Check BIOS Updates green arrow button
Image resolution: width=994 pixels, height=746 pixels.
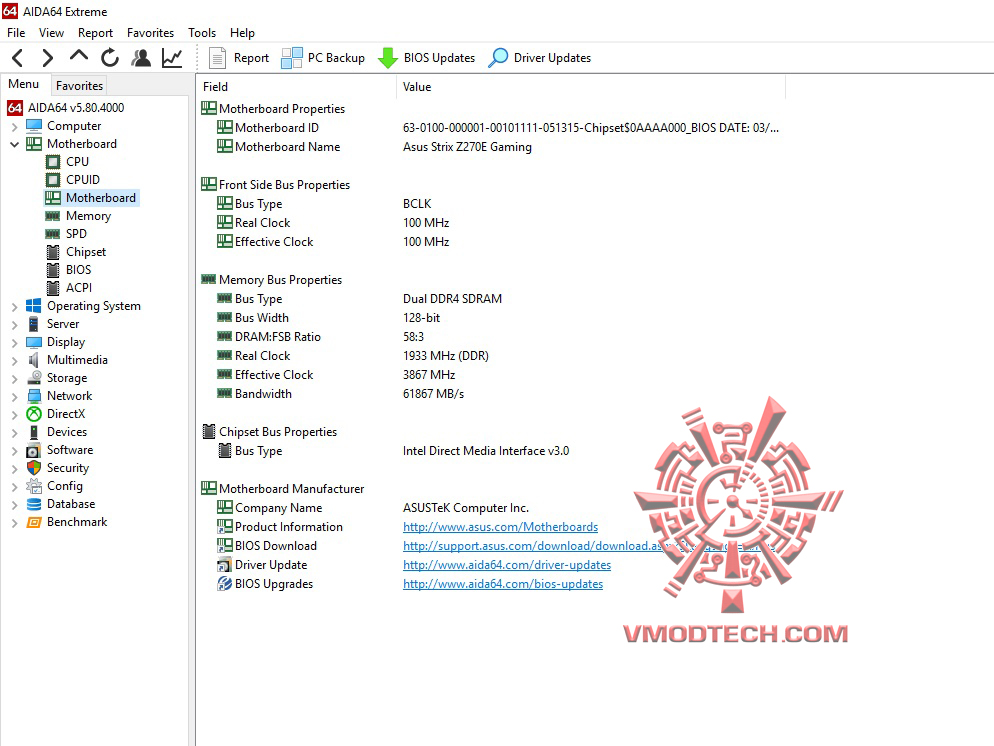pyautogui.click(x=426, y=58)
